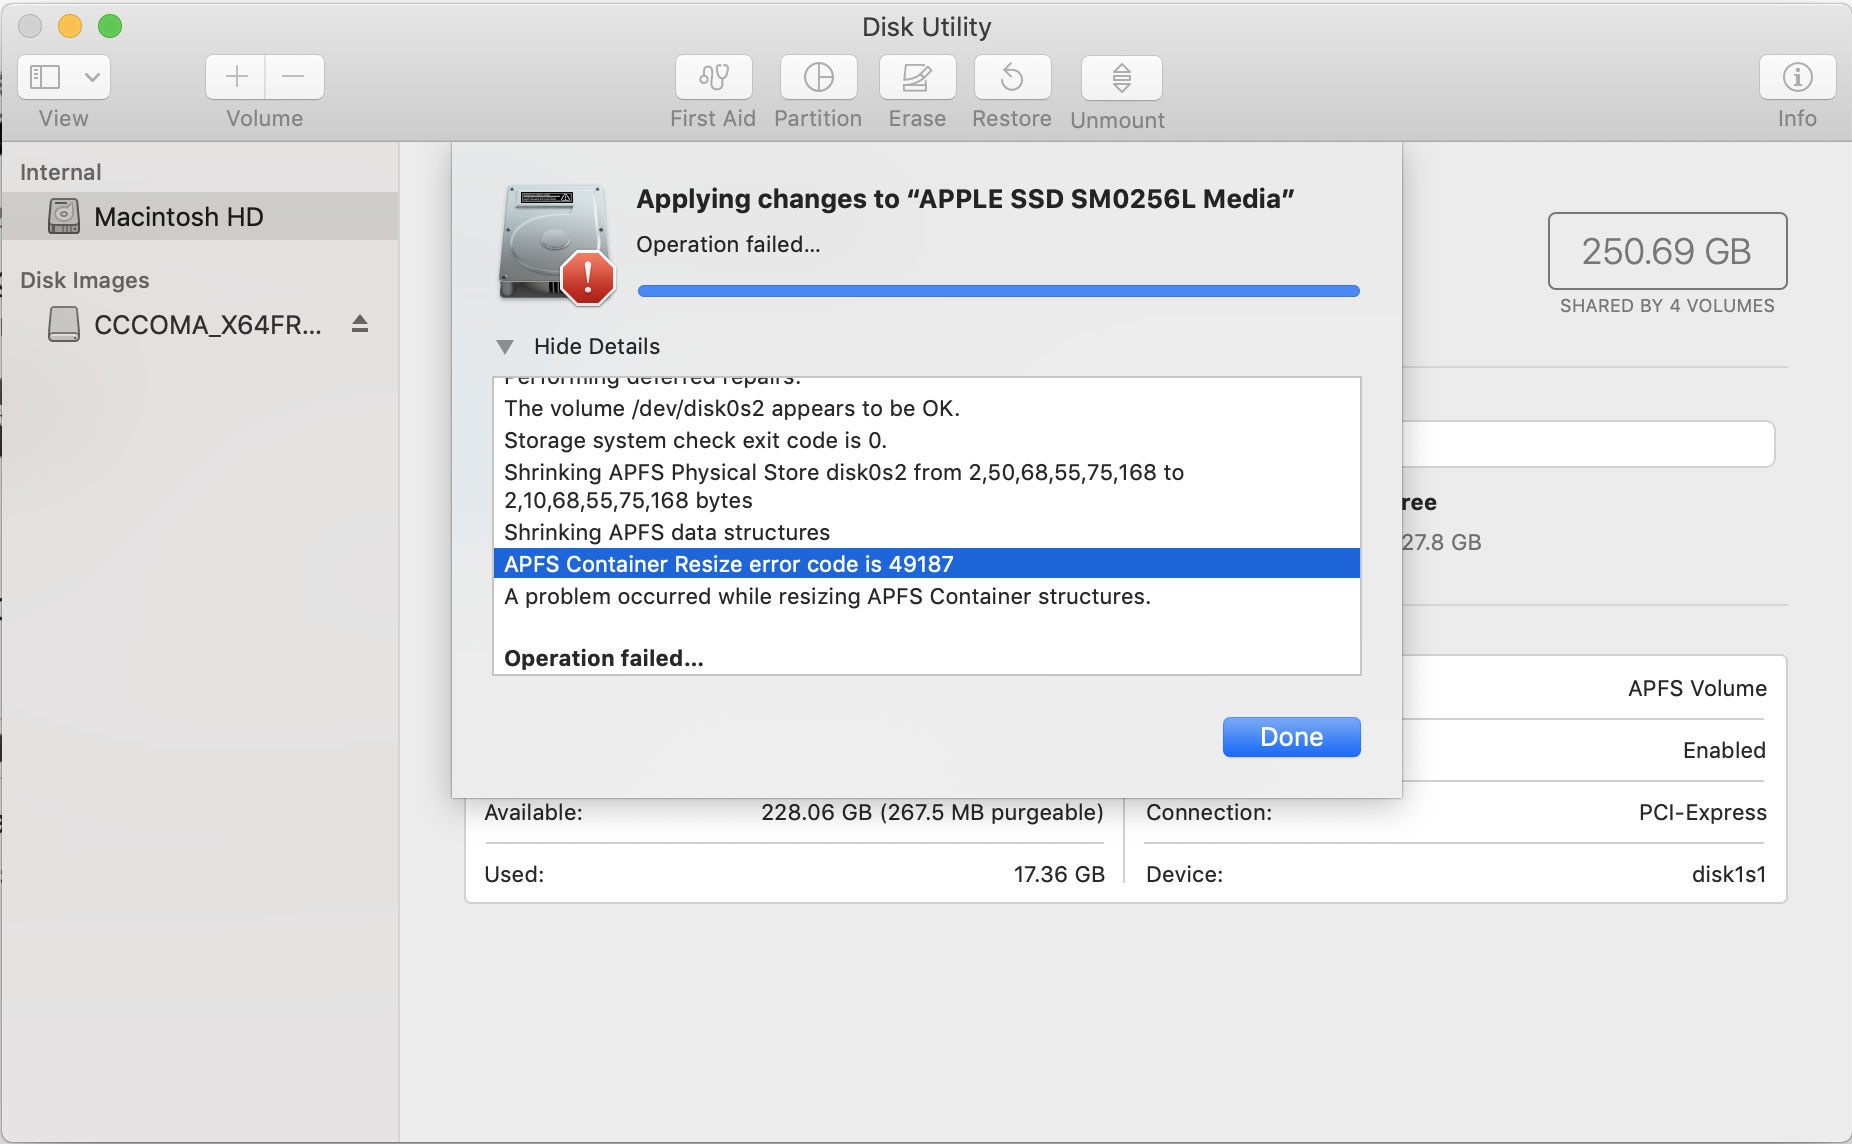Click the CCCOMA disk image icon in sidebar
Image resolution: width=1852 pixels, height=1144 pixels.
coord(64,324)
